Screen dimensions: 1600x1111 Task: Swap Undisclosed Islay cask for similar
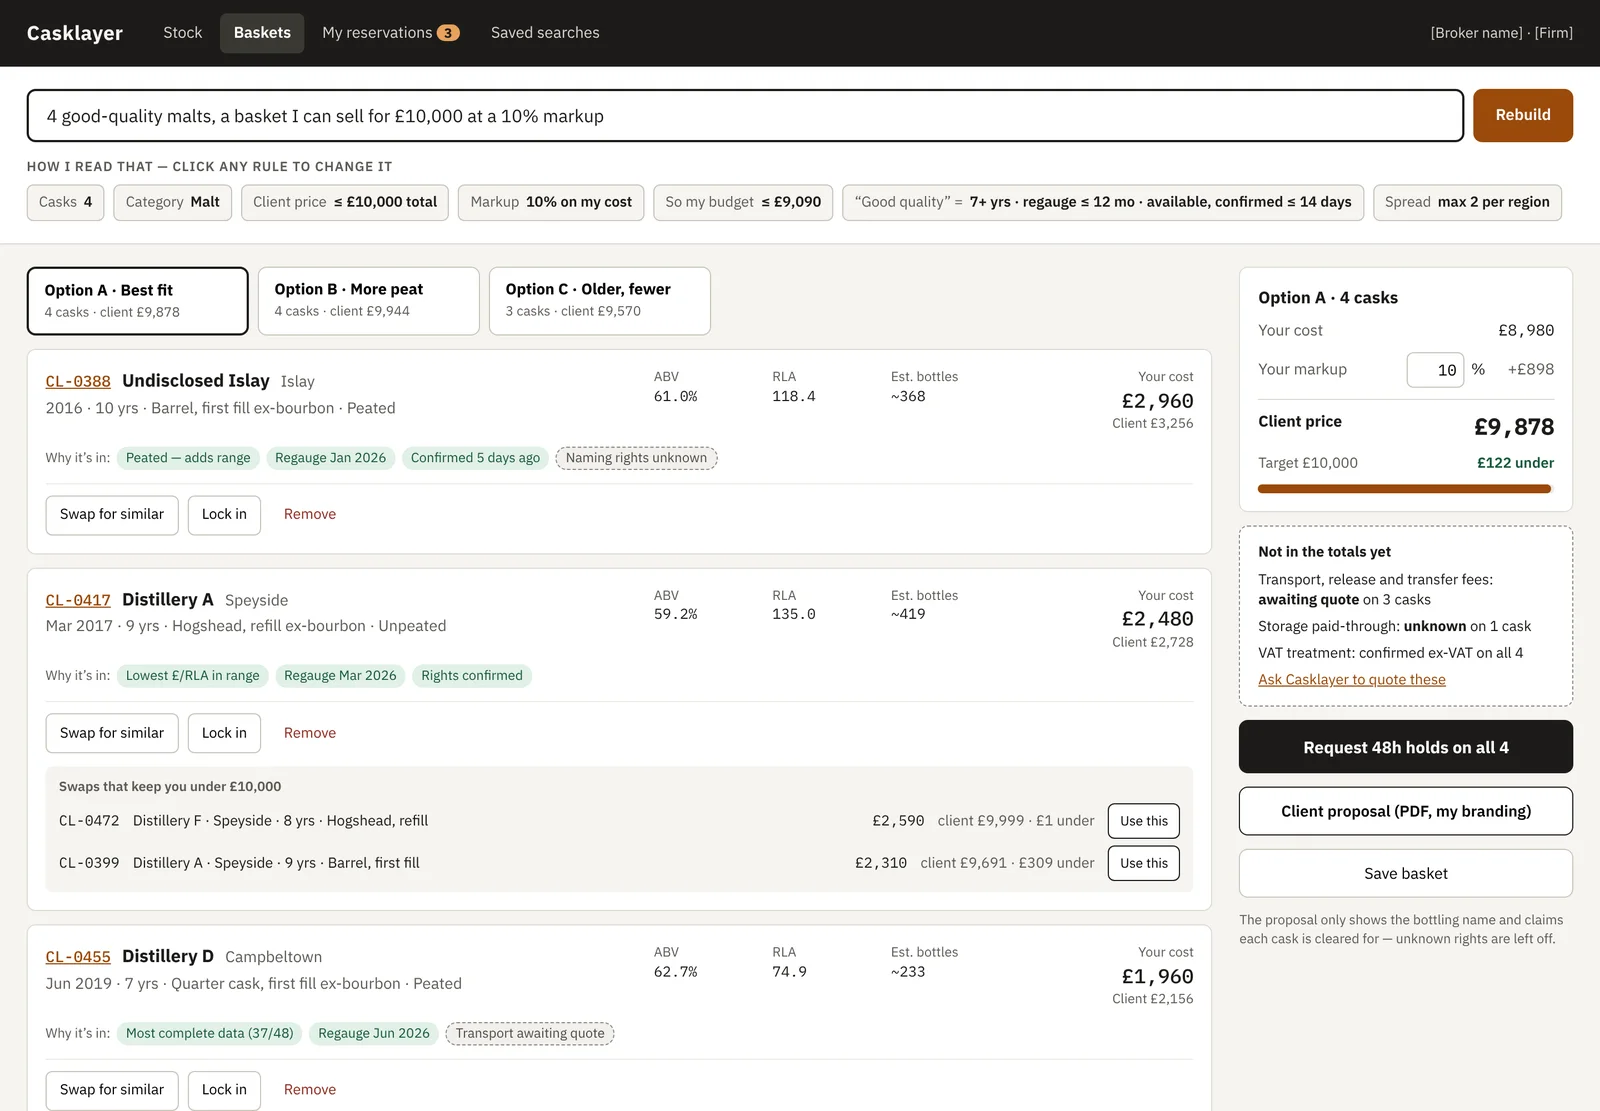[112, 515]
